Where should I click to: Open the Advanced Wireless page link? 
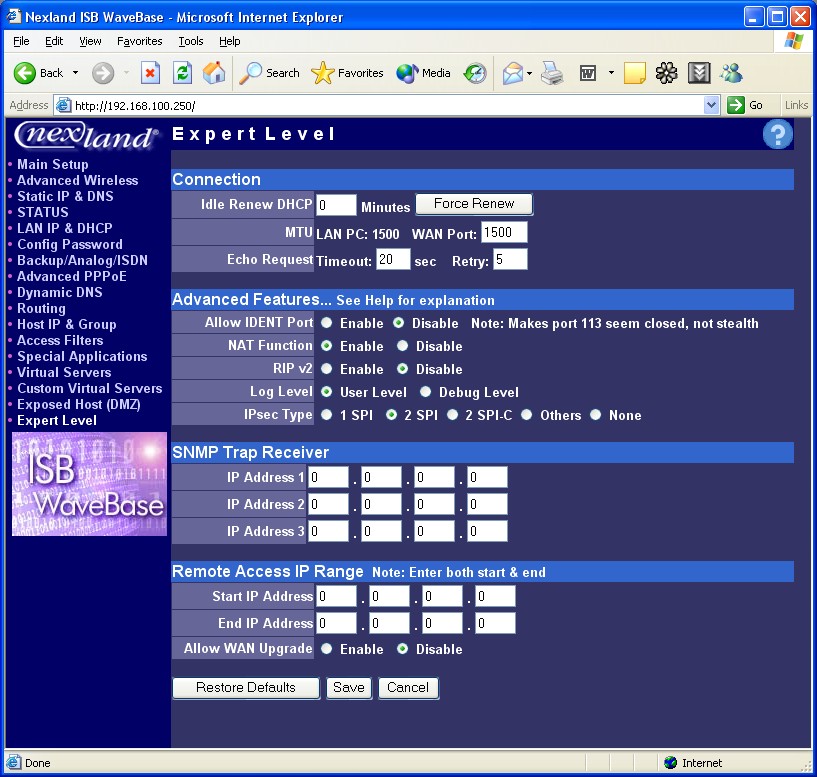click(78, 180)
